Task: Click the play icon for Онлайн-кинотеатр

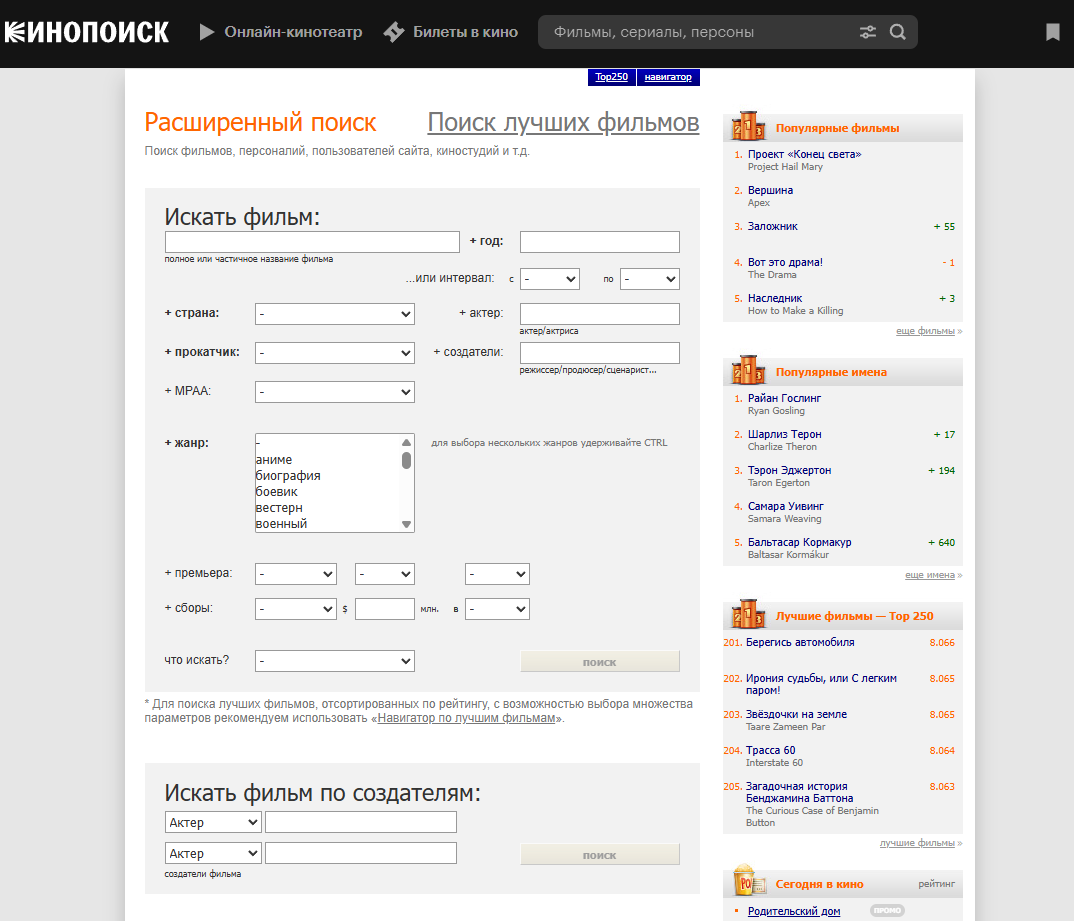Action: pyautogui.click(x=207, y=32)
